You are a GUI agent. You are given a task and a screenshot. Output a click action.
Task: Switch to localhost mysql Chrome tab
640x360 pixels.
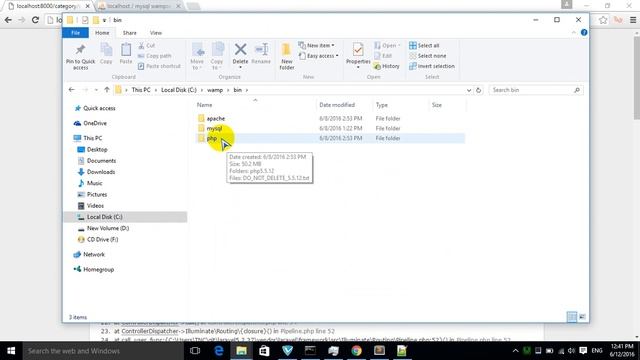tap(140, 6)
